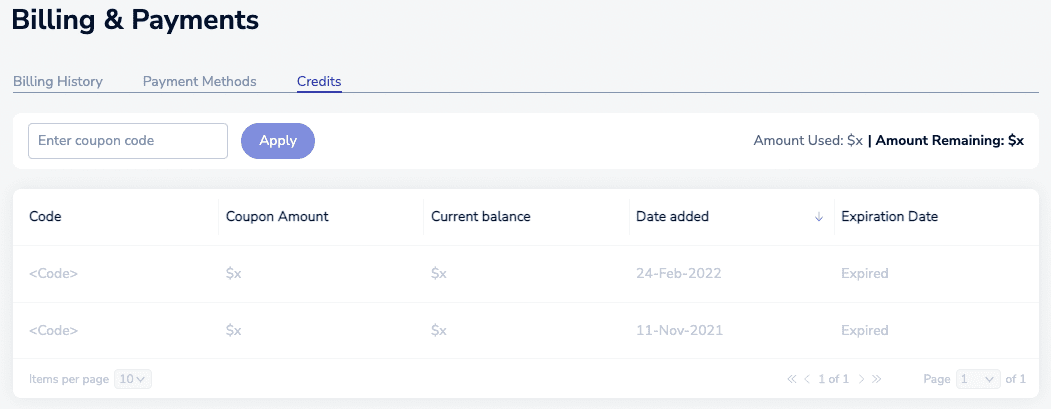The image size is (1051, 409).
Task: Sort by Expiration Date column header
Action: click(x=890, y=217)
